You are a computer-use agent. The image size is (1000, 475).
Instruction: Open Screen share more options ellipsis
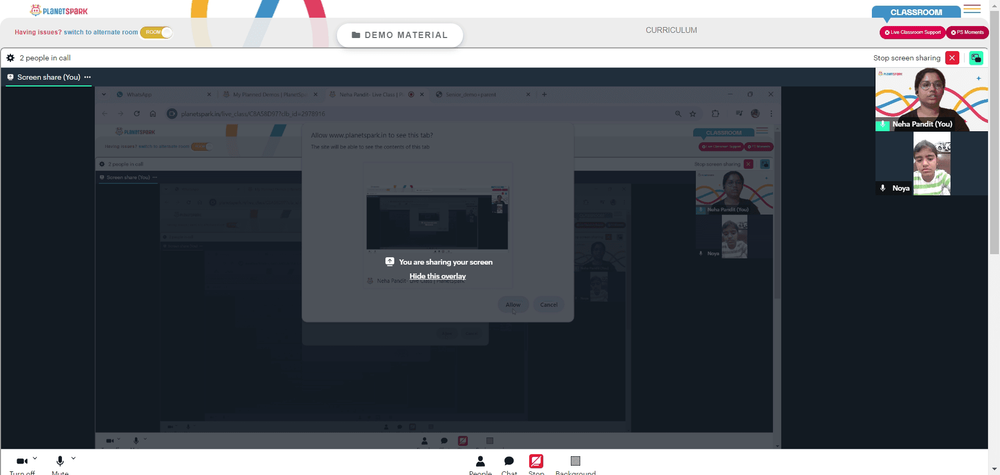(87, 77)
